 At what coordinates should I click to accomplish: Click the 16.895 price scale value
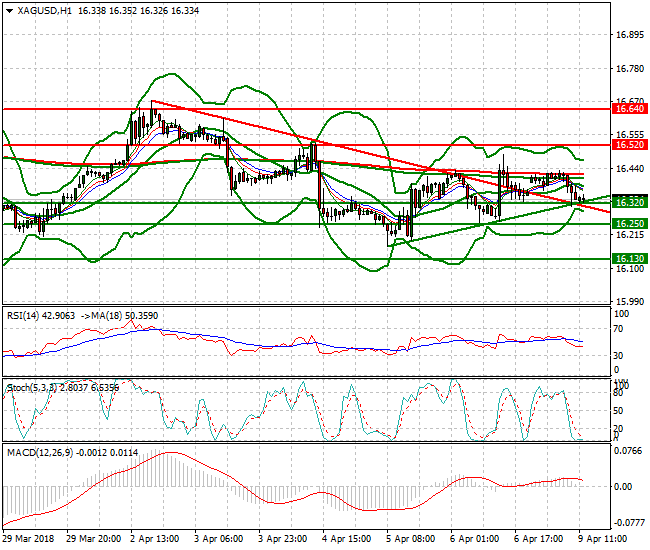(630, 35)
